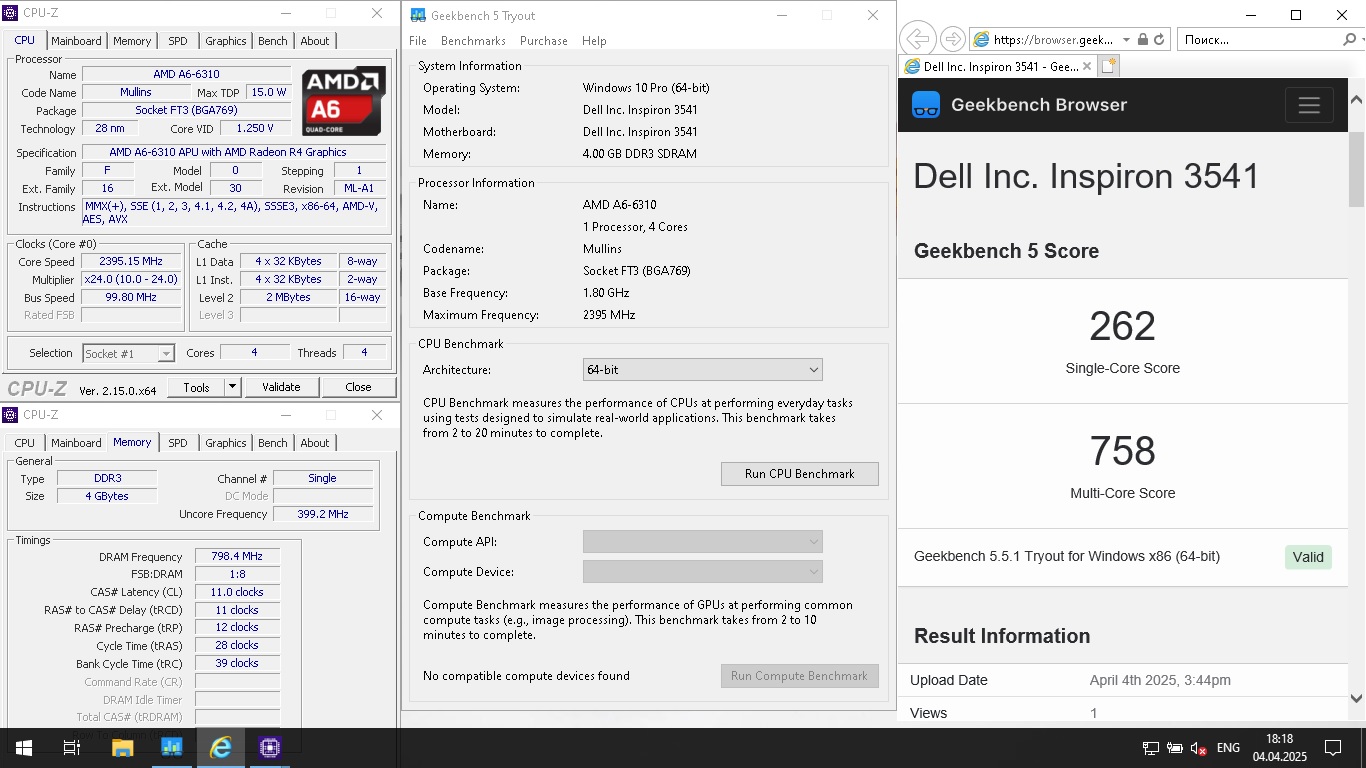
Task: Open About tab in top CPU-Z window
Action: 315,41
